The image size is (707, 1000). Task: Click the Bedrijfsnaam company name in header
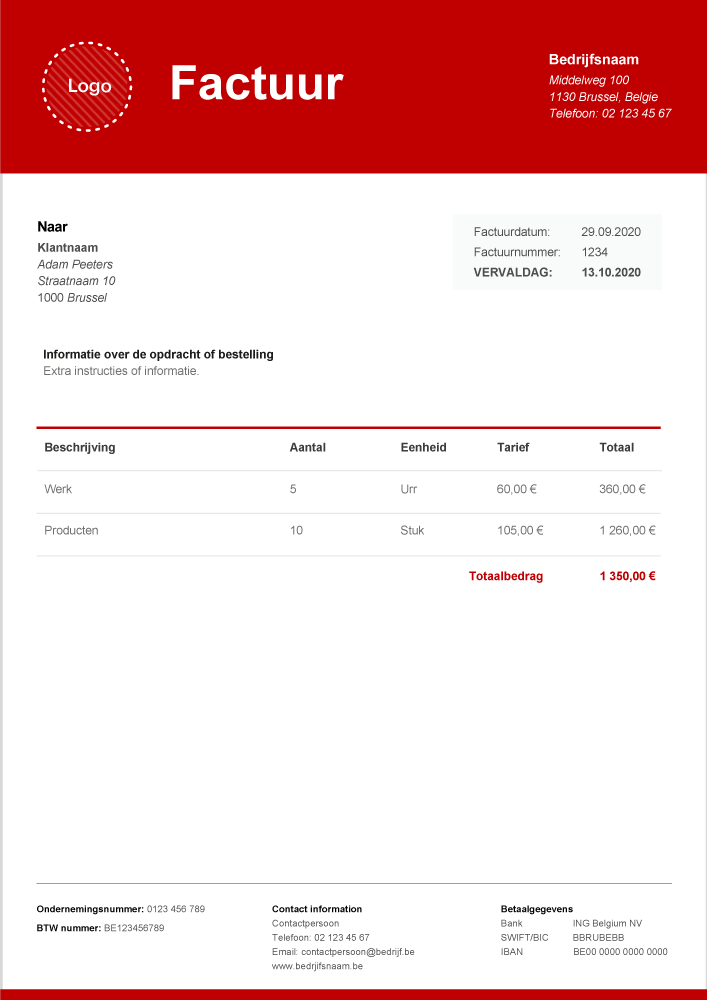point(593,60)
